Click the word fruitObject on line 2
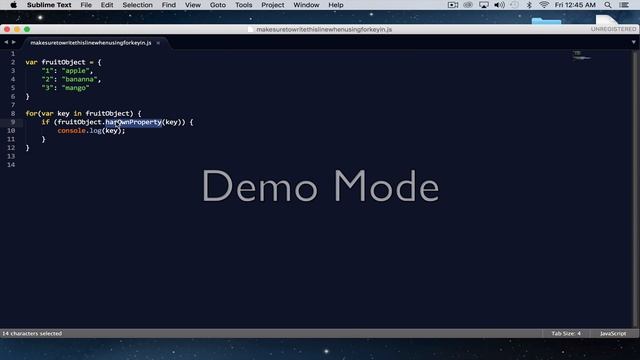Screen dimensions: 640x360 (63, 62)
